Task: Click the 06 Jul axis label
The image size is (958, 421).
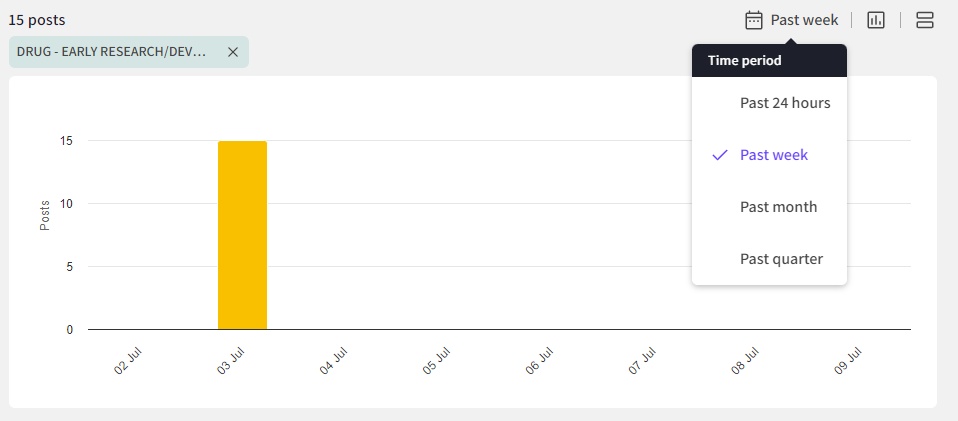Action: click(x=539, y=361)
